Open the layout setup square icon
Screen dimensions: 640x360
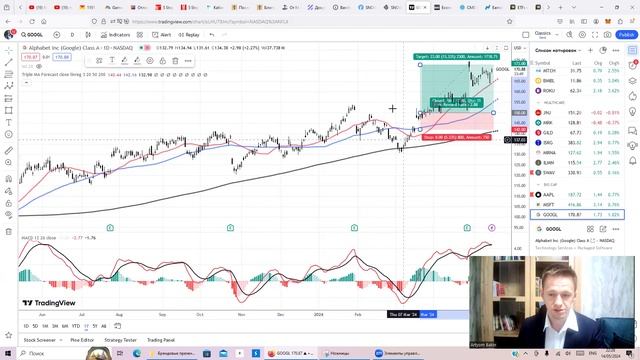pos(526,35)
